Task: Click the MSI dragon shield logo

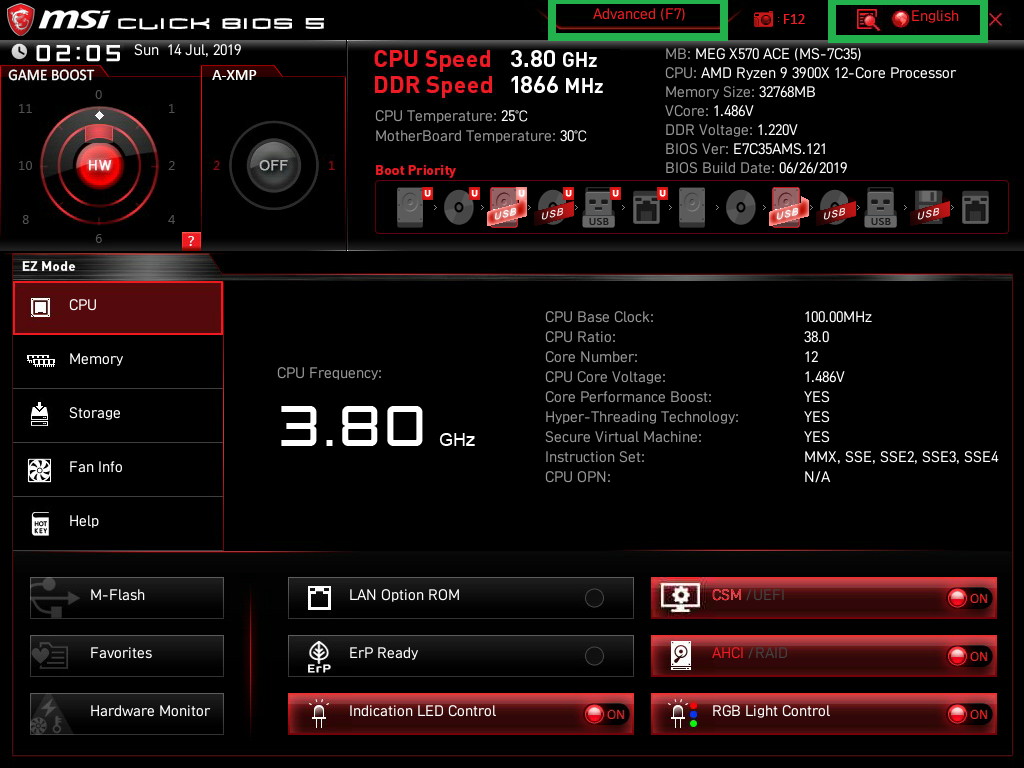Action: coord(20,20)
